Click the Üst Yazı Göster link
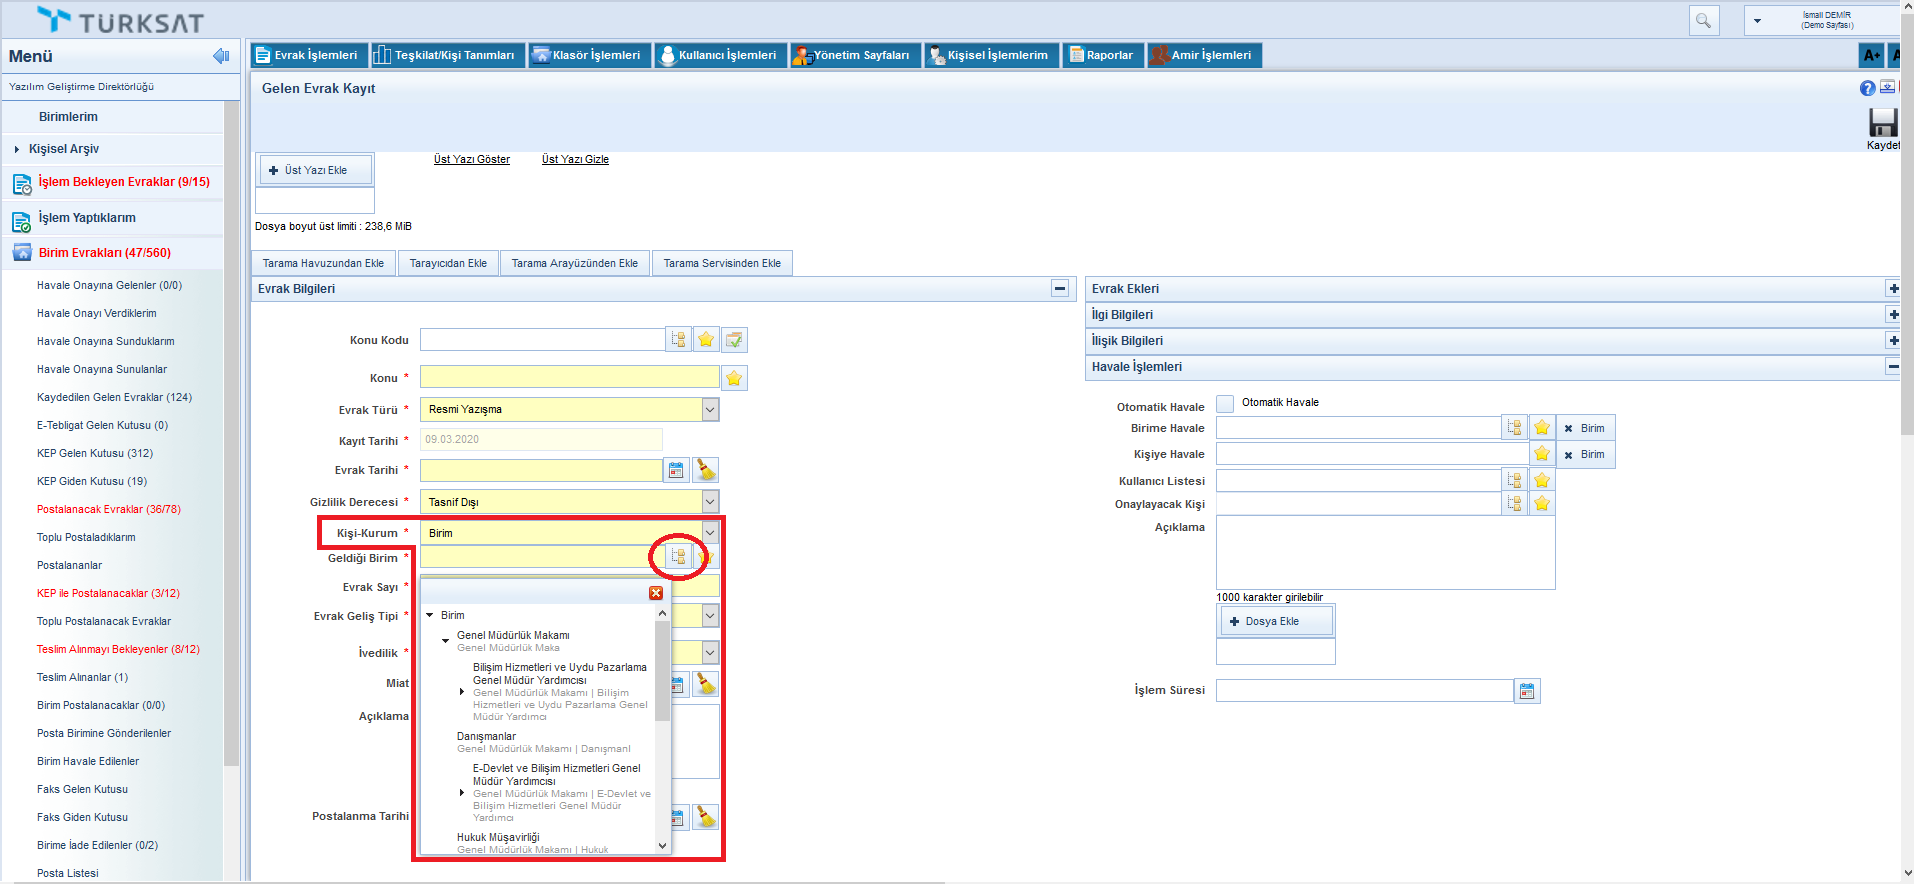 pyautogui.click(x=472, y=160)
